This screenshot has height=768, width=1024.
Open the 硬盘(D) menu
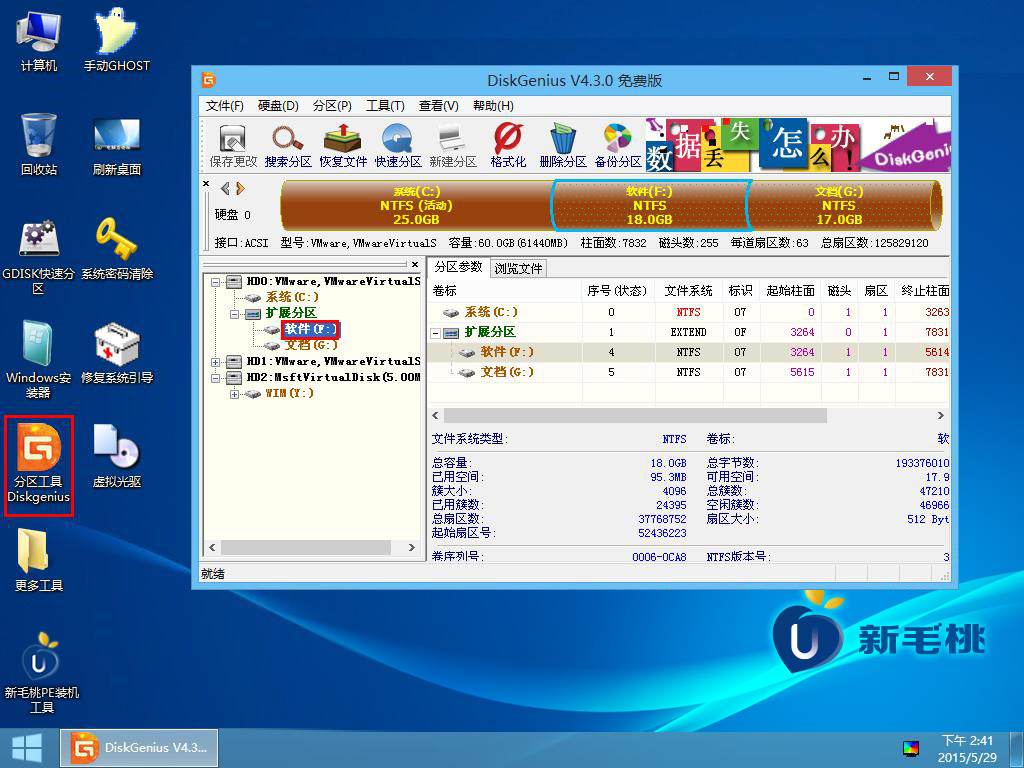tap(278, 106)
